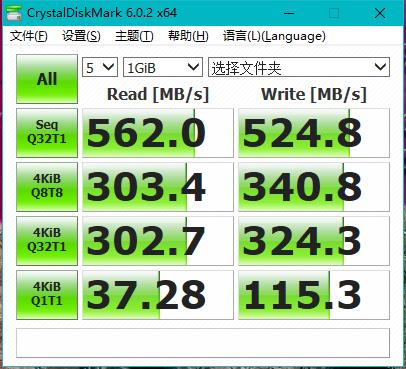Select the 4KiB Q32T1 read result 302.7
Image resolution: width=406 pixels, height=369 pixels.
click(x=158, y=241)
